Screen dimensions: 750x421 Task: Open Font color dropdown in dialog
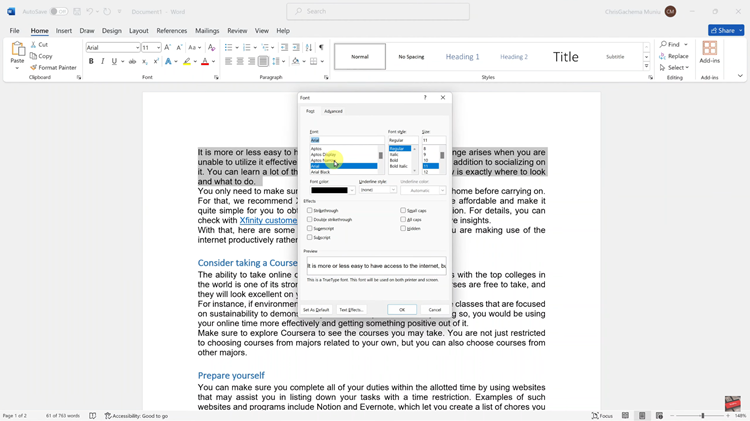(x=352, y=190)
